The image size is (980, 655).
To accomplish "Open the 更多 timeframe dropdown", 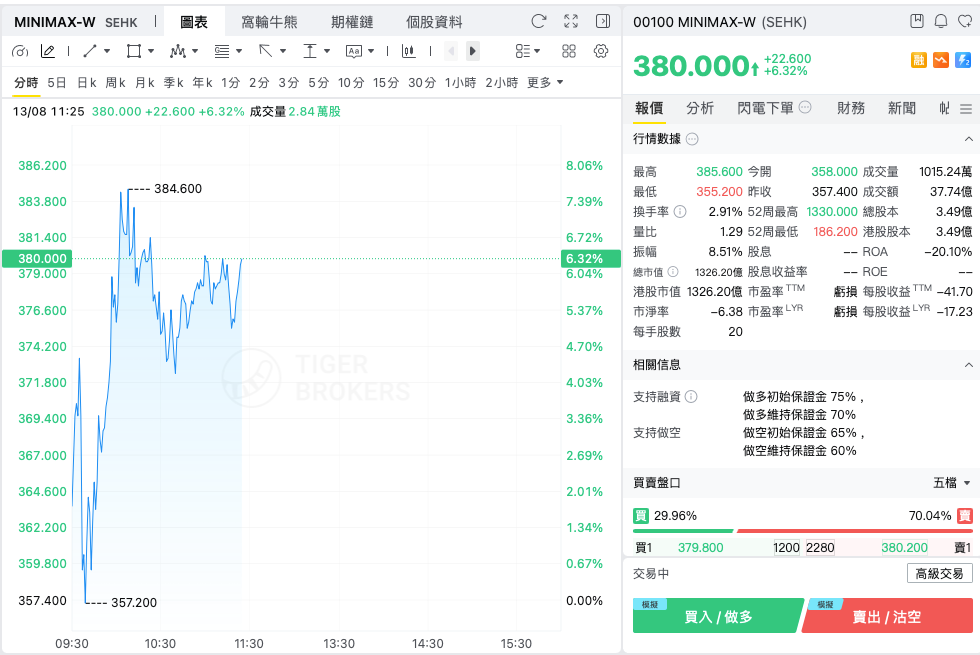I will 545,82.
